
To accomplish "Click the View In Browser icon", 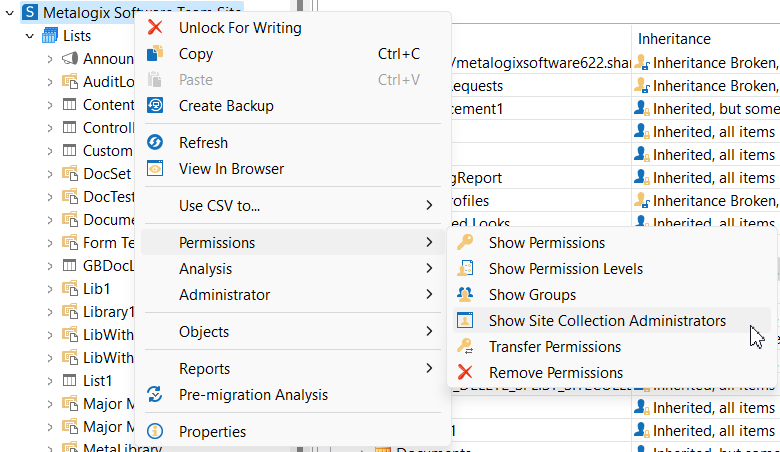I will click(x=155, y=169).
